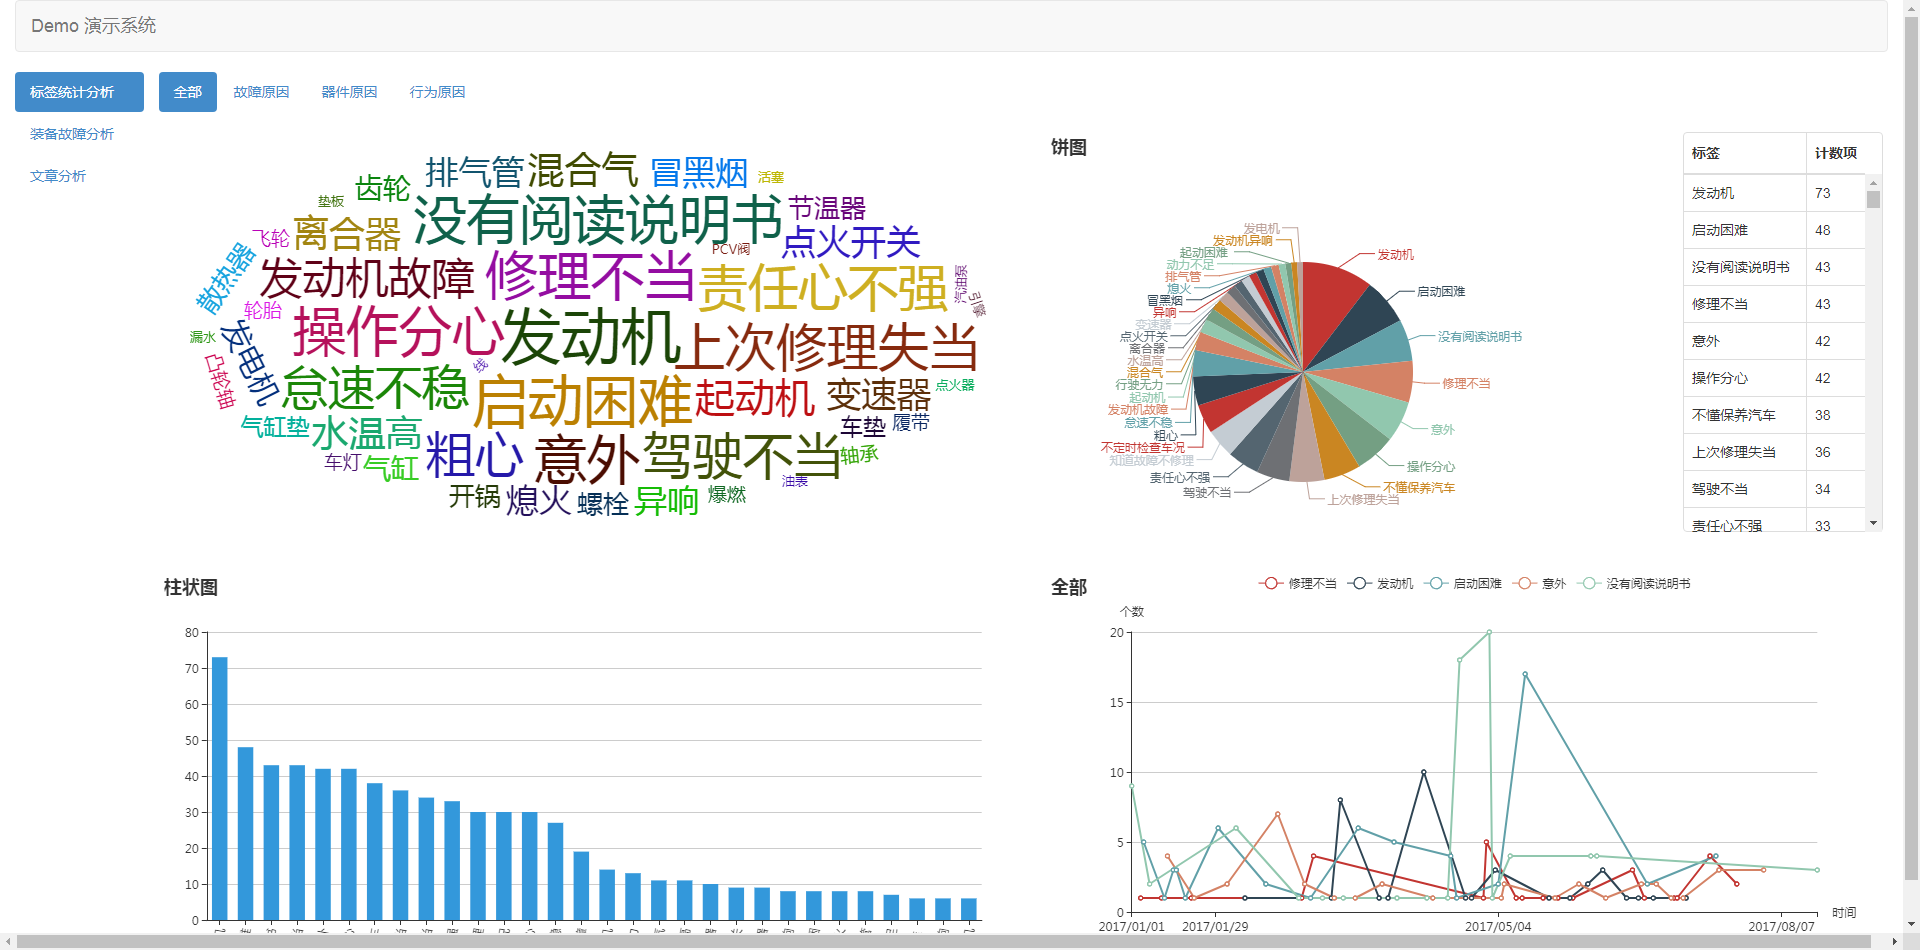
Task: Click the 操作分心 pie chart label
Action: (x=1431, y=467)
